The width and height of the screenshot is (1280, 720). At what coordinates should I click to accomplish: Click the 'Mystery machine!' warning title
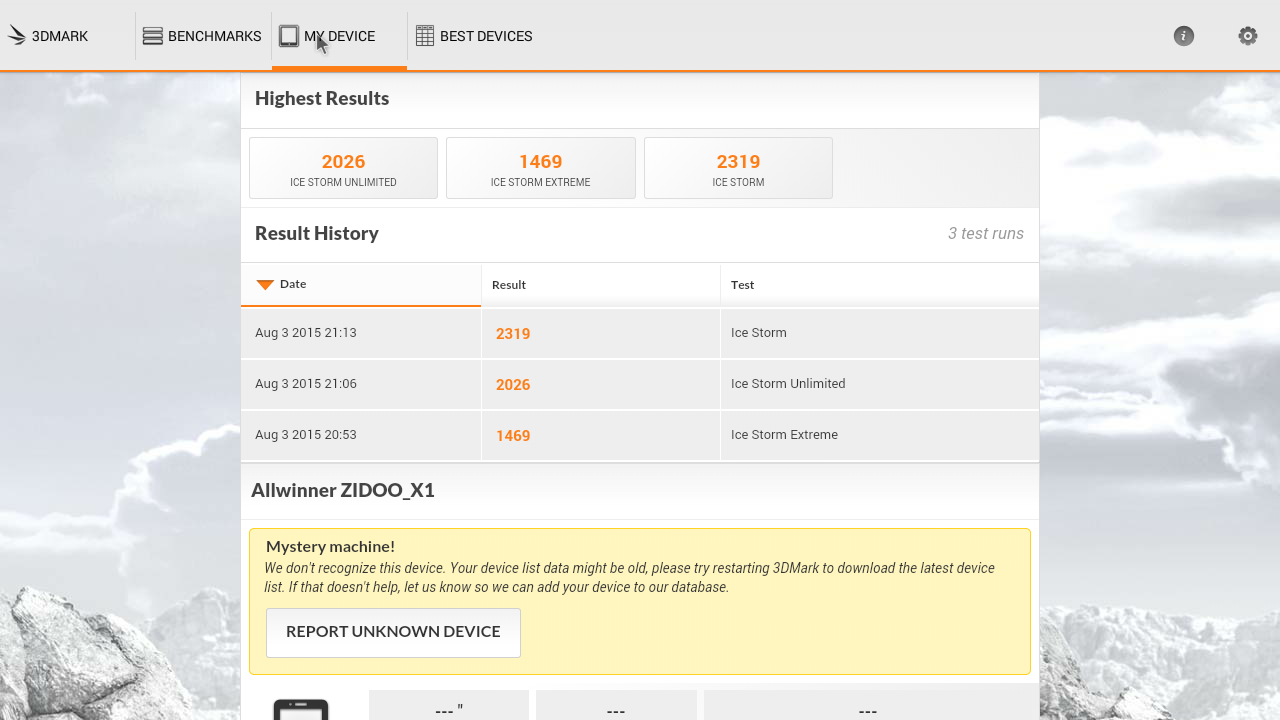pos(330,546)
